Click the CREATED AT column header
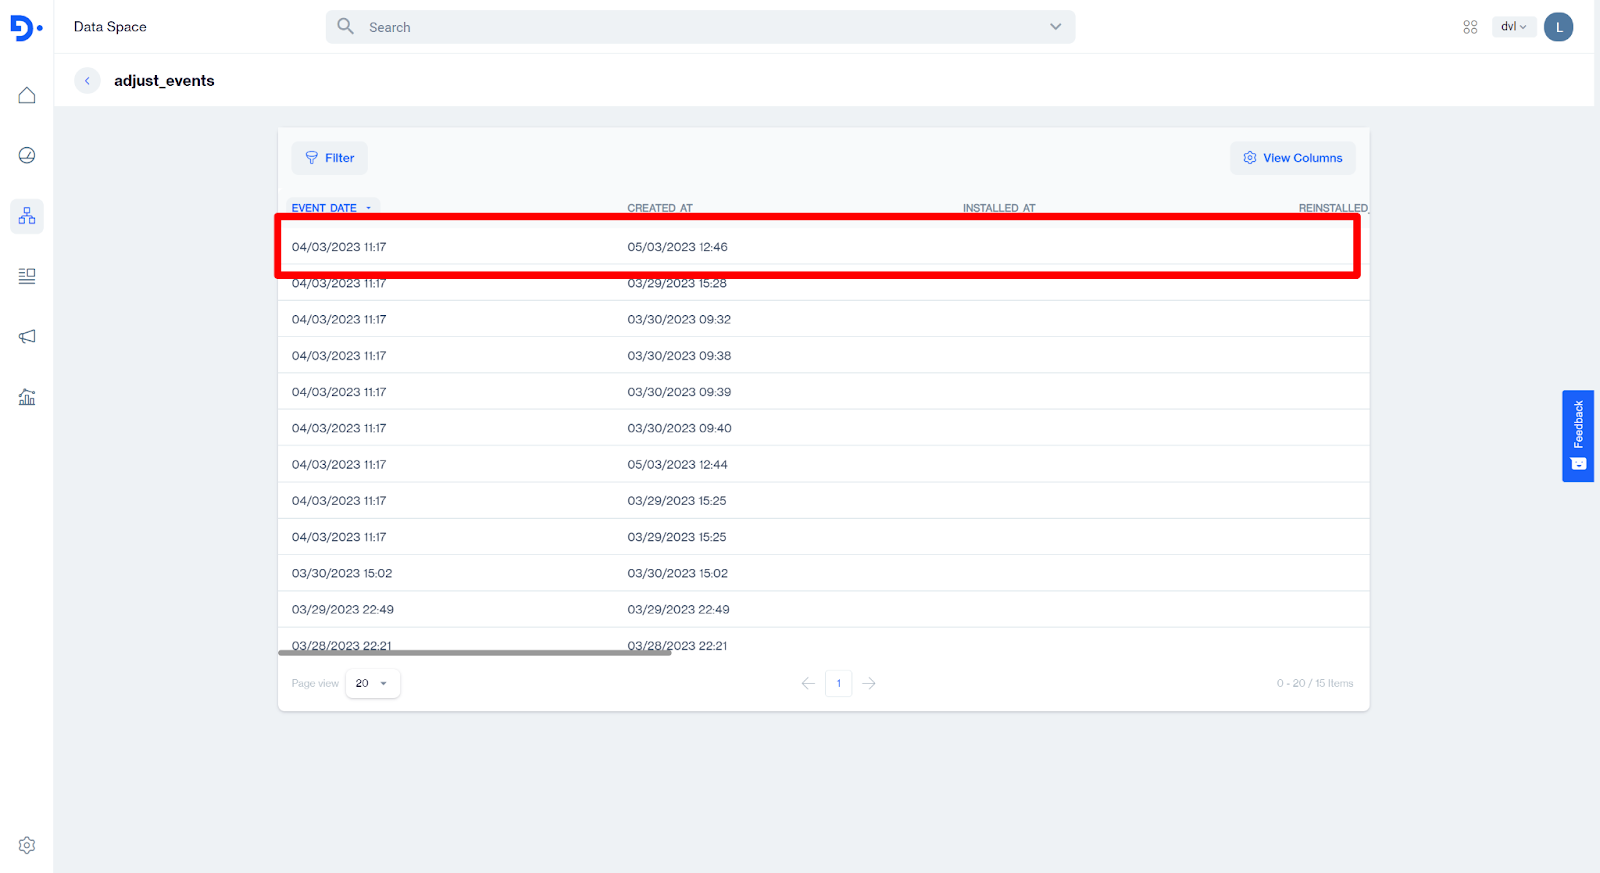The image size is (1600, 873). 659,208
